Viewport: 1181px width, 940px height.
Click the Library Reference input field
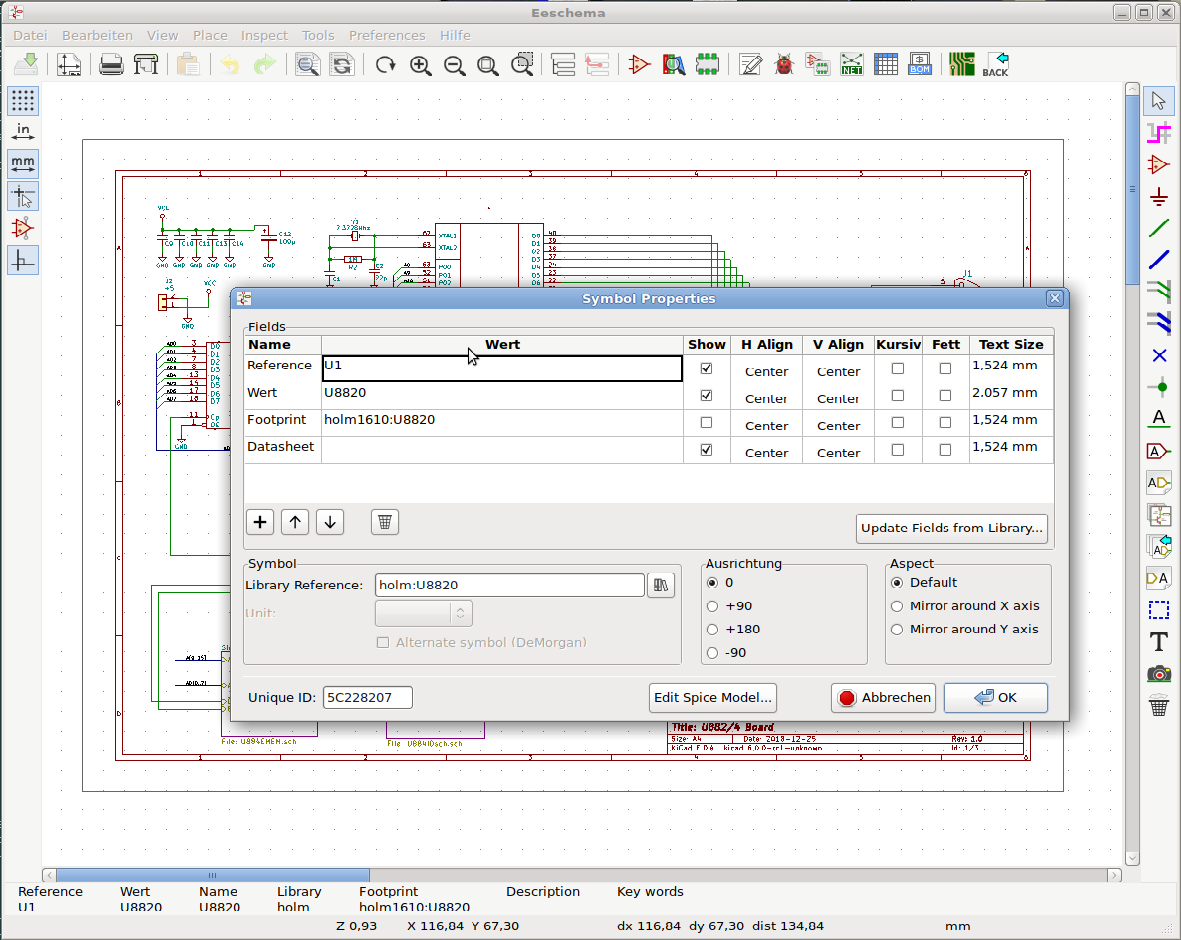[x=510, y=585]
